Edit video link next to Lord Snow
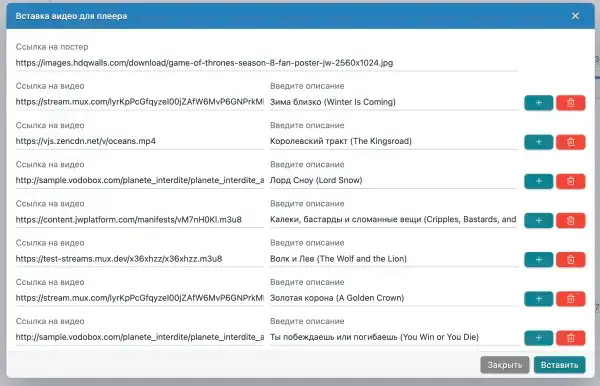The height and width of the screenshot is (386, 600). click(x=140, y=181)
